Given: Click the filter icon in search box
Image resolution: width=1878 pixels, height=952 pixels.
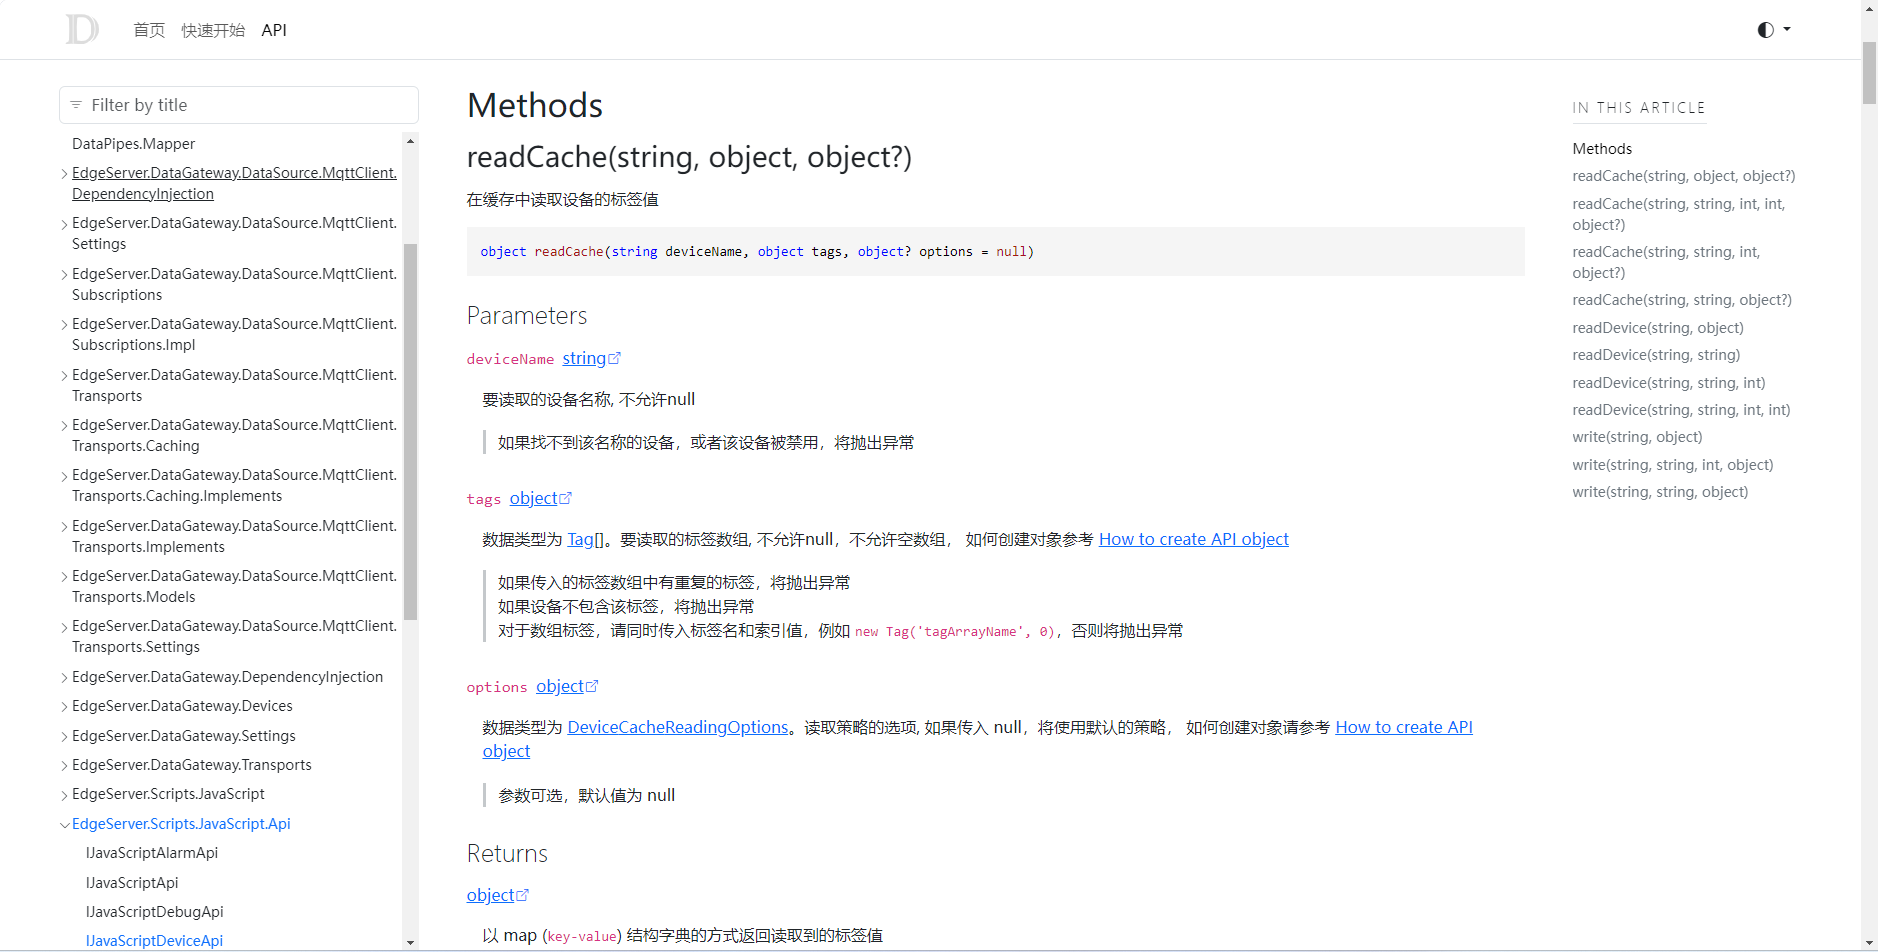Looking at the screenshot, I should pyautogui.click(x=76, y=105).
